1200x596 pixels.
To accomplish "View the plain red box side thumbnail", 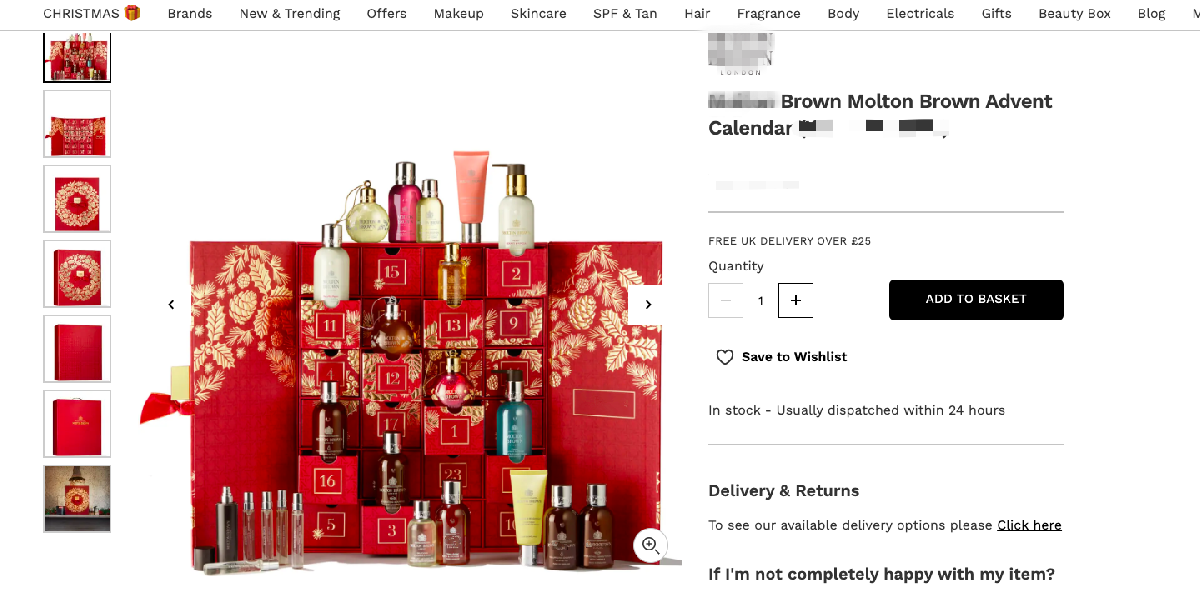I will click(77, 349).
